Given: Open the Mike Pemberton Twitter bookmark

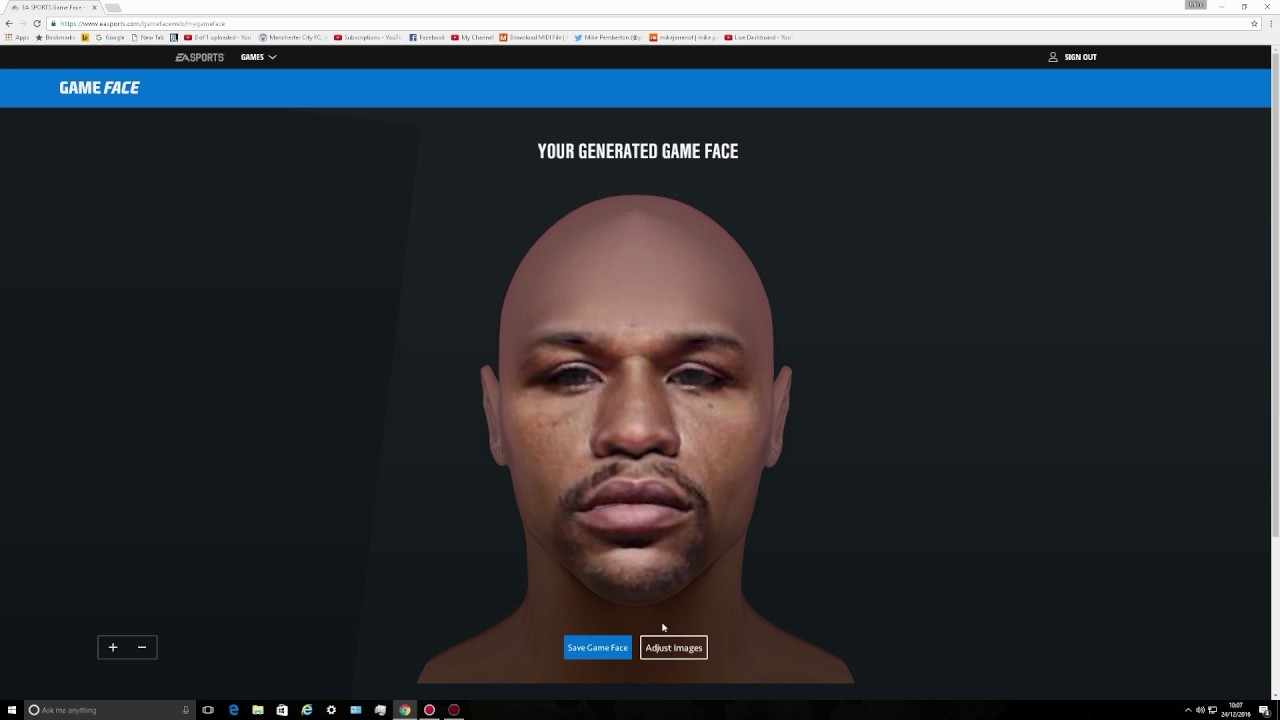Looking at the screenshot, I should (x=608, y=38).
